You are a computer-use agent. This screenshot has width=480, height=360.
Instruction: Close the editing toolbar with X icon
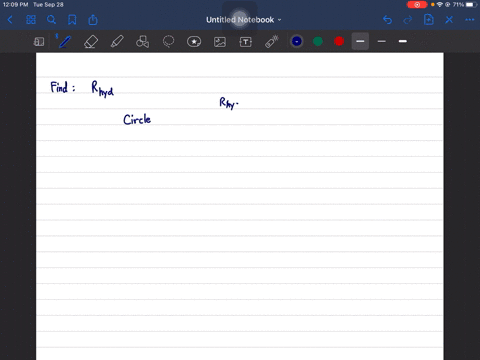pyautogui.click(x=449, y=20)
